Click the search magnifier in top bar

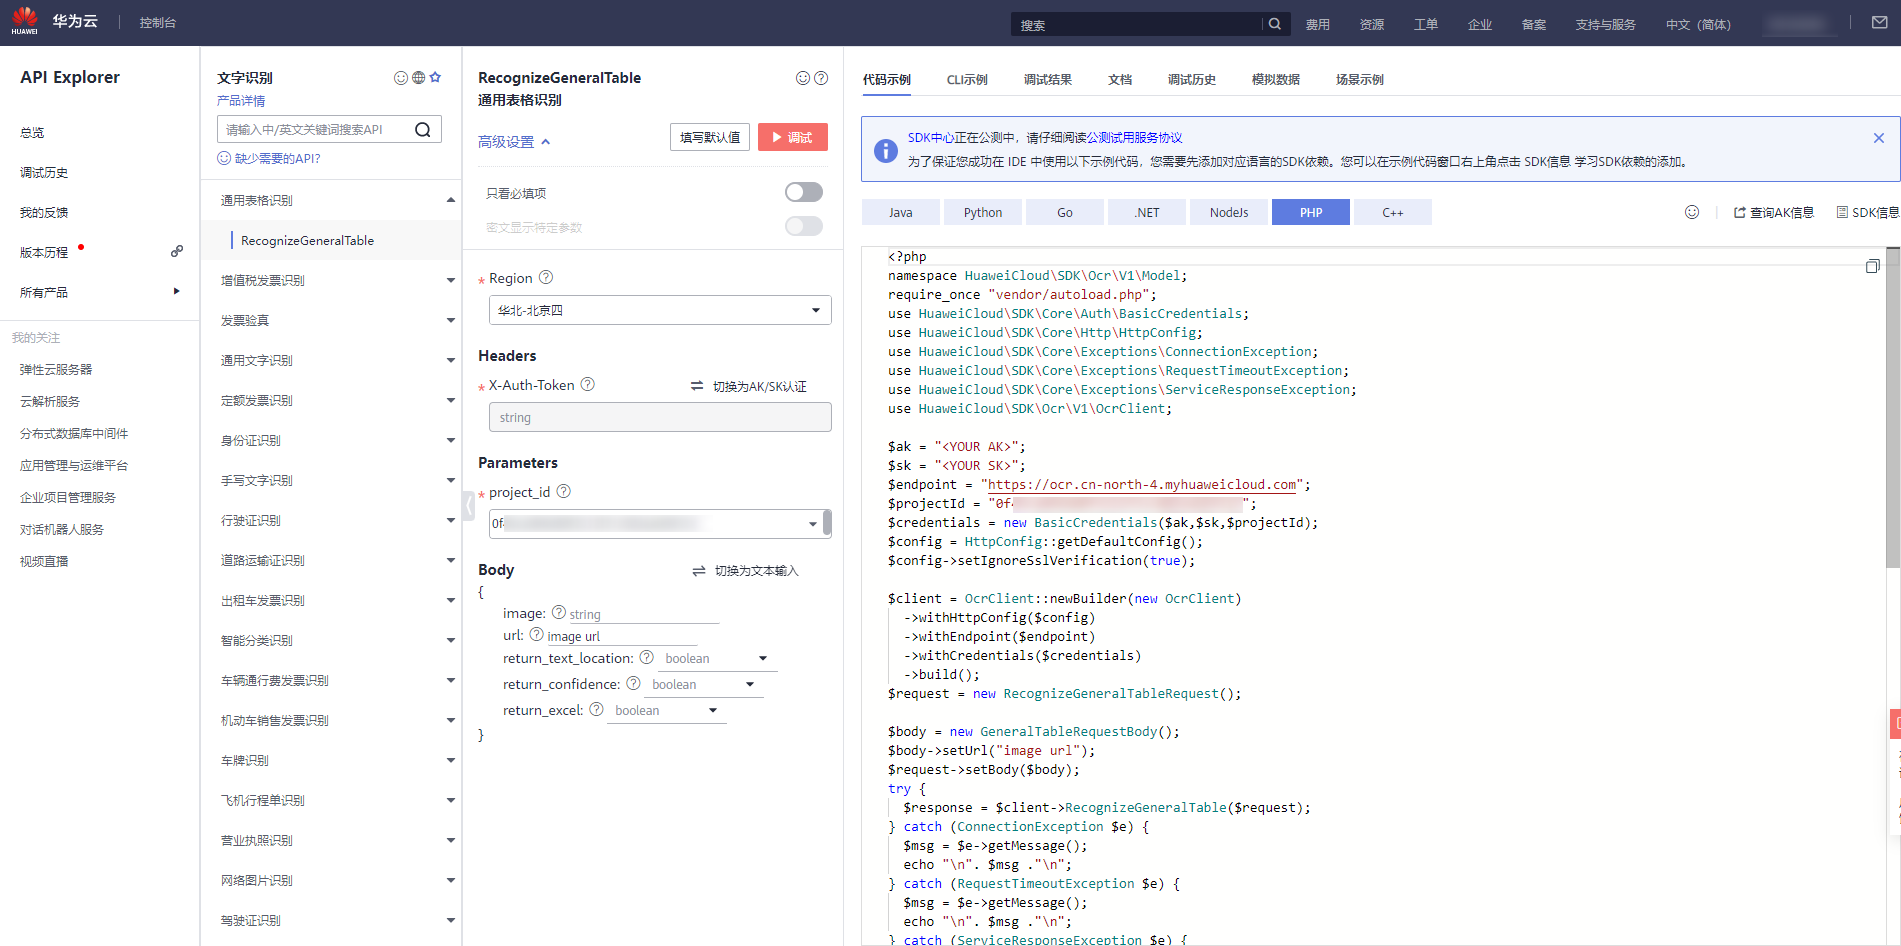1275,24
